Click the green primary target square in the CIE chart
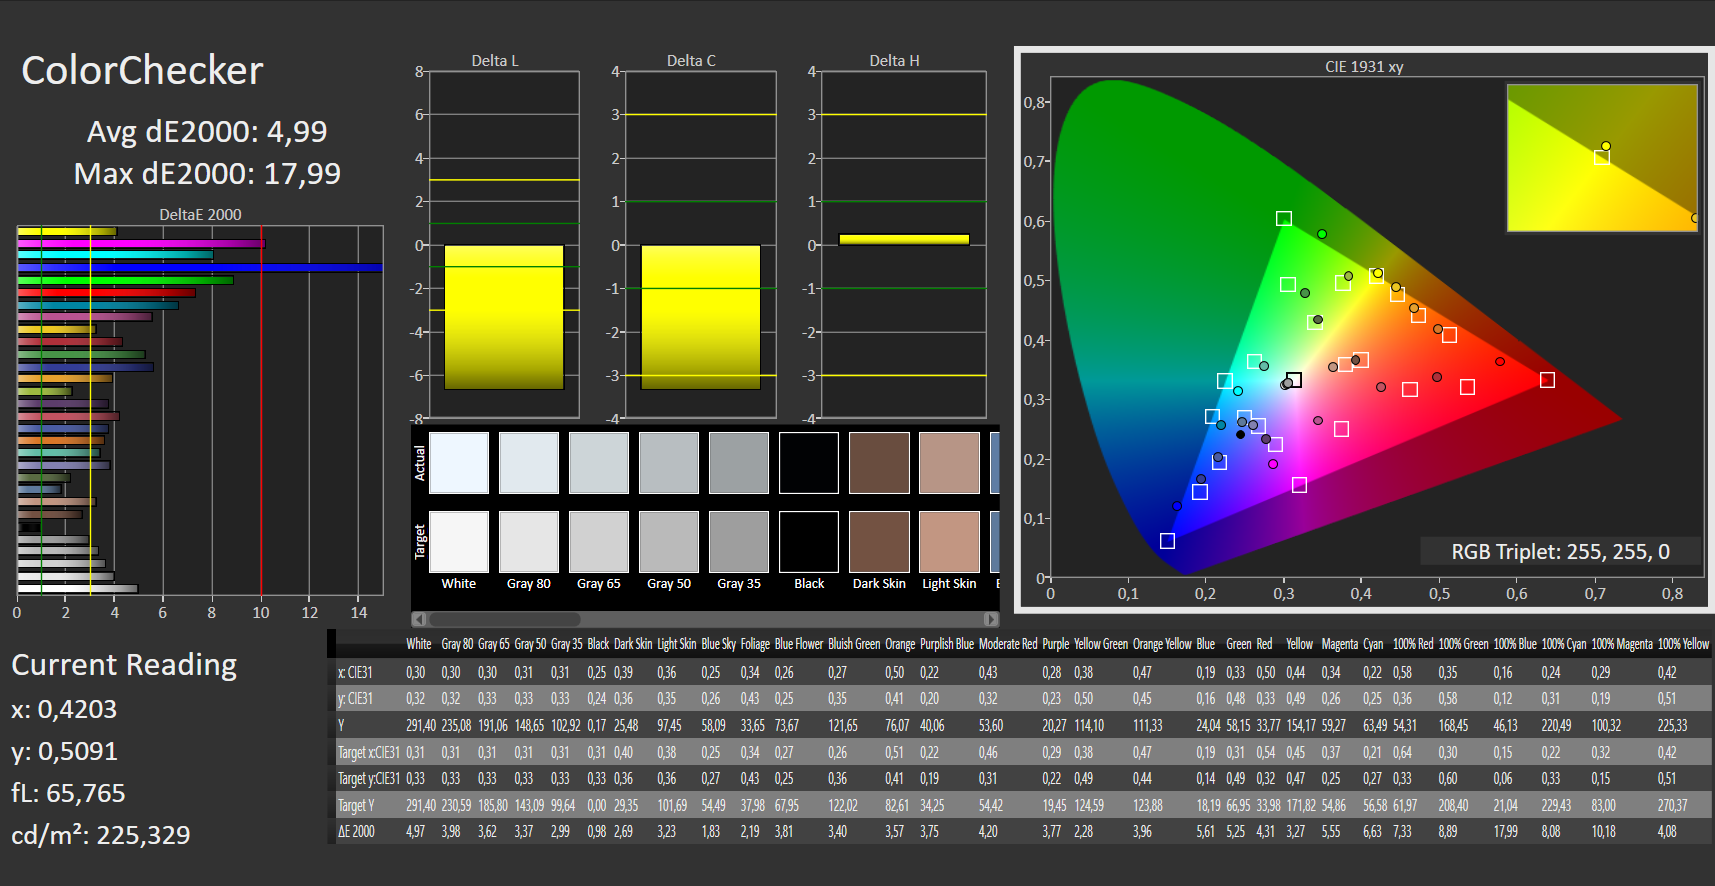The image size is (1715, 886). pyautogui.click(x=1284, y=218)
